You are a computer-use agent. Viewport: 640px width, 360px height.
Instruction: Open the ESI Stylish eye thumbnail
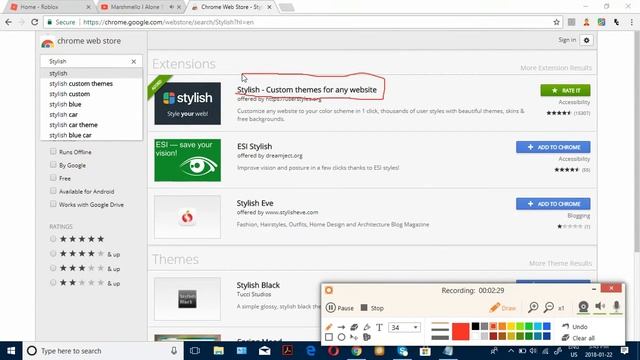187,160
